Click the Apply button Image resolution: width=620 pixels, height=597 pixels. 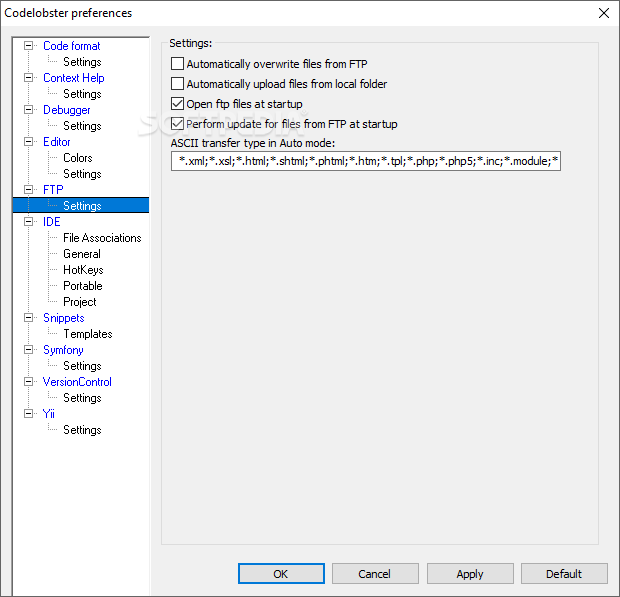(x=470, y=574)
